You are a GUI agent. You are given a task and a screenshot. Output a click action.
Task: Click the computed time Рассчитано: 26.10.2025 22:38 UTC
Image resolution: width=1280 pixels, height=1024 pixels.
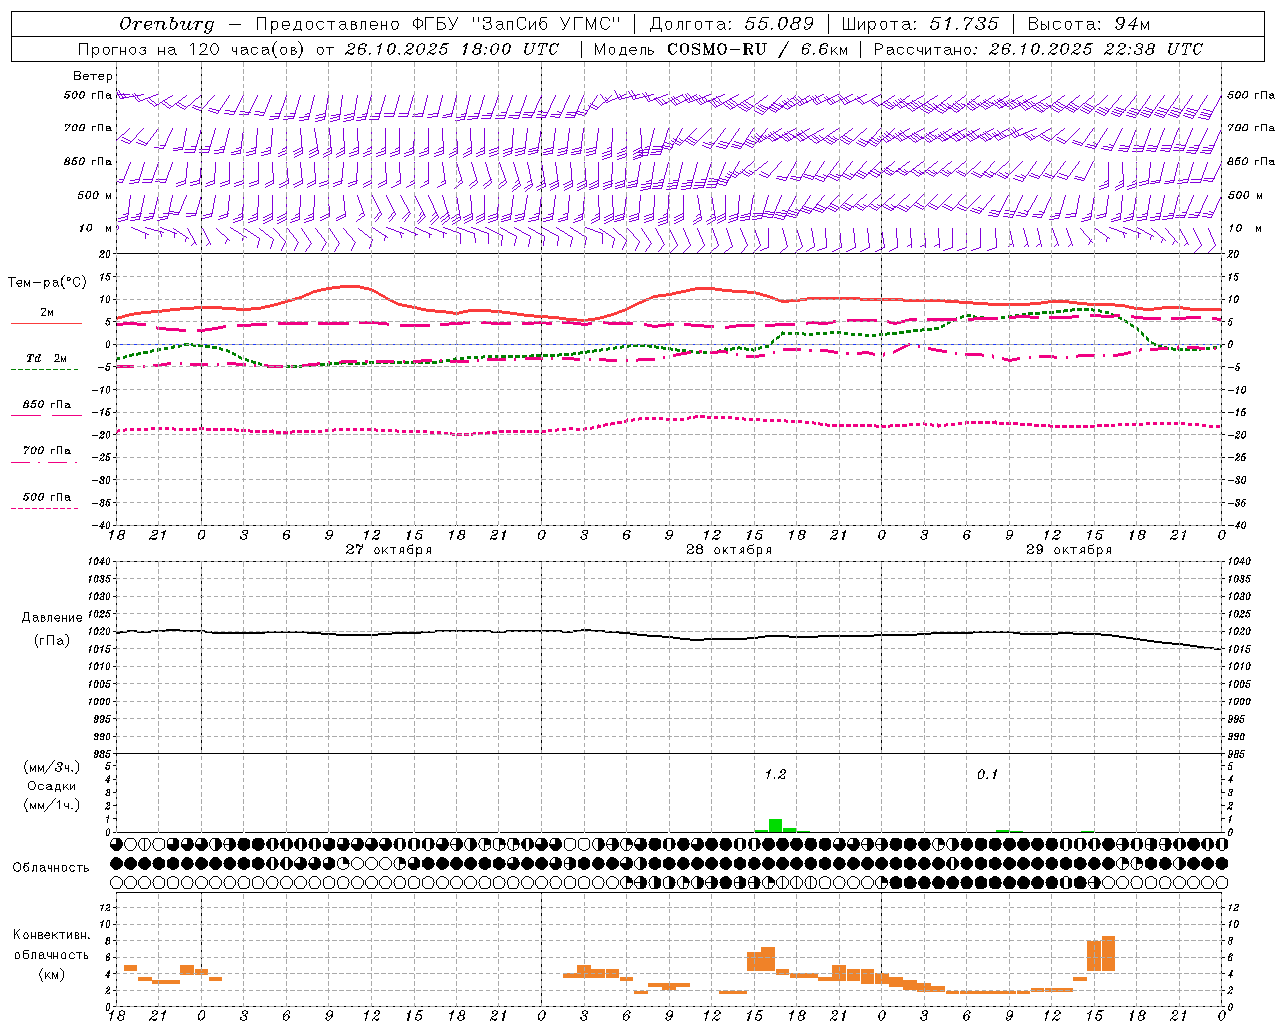(x=1038, y=49)
